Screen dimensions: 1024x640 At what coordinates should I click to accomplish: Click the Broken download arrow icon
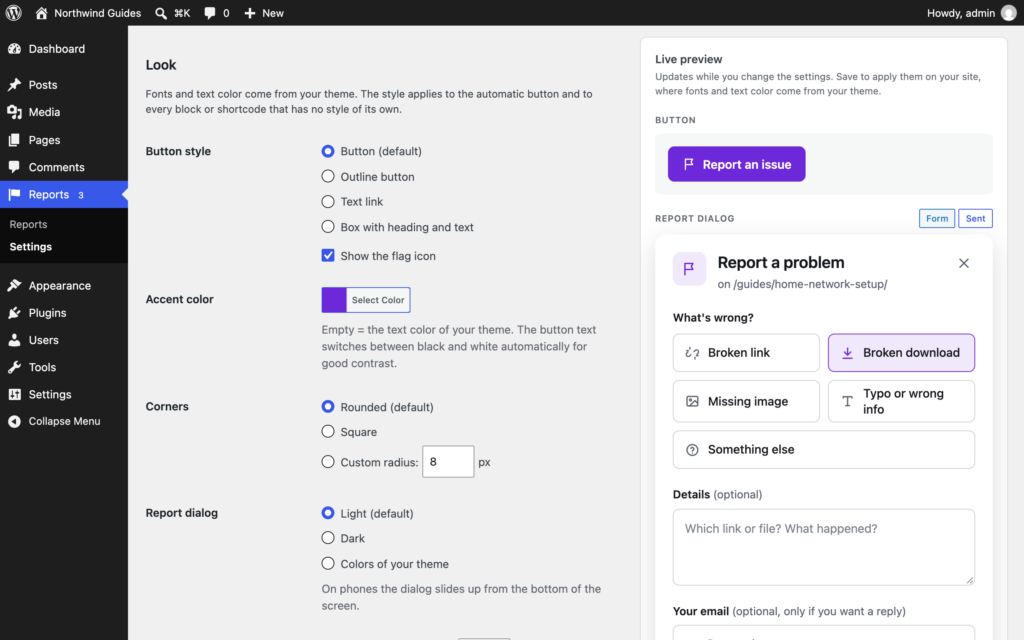pyautogui.click(x=847, y=353)
